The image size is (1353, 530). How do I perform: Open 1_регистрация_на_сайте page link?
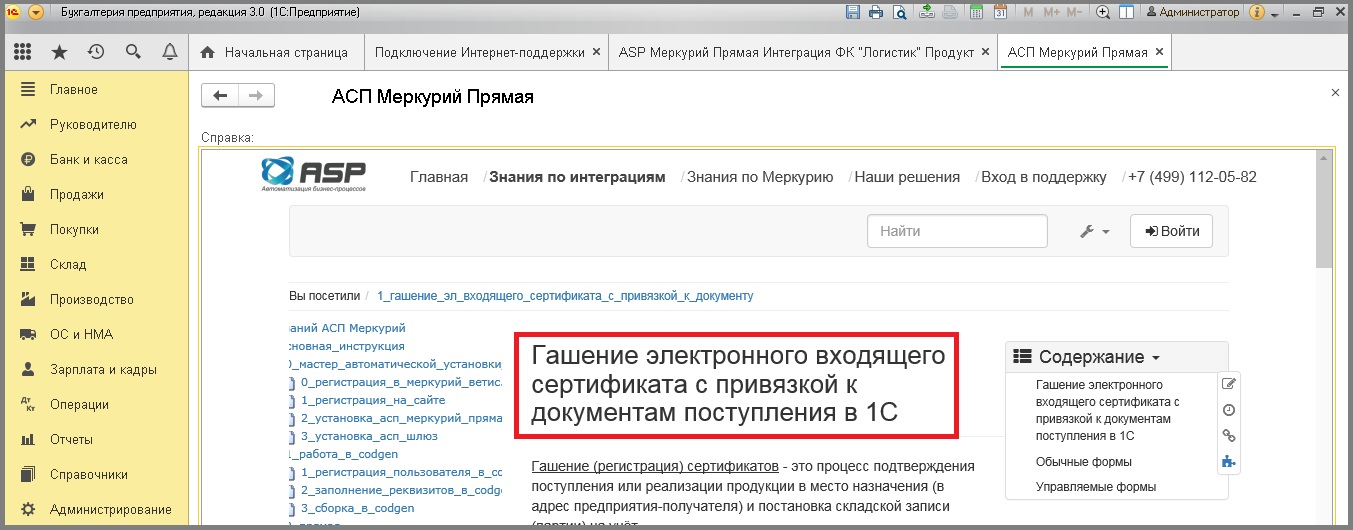373,399
